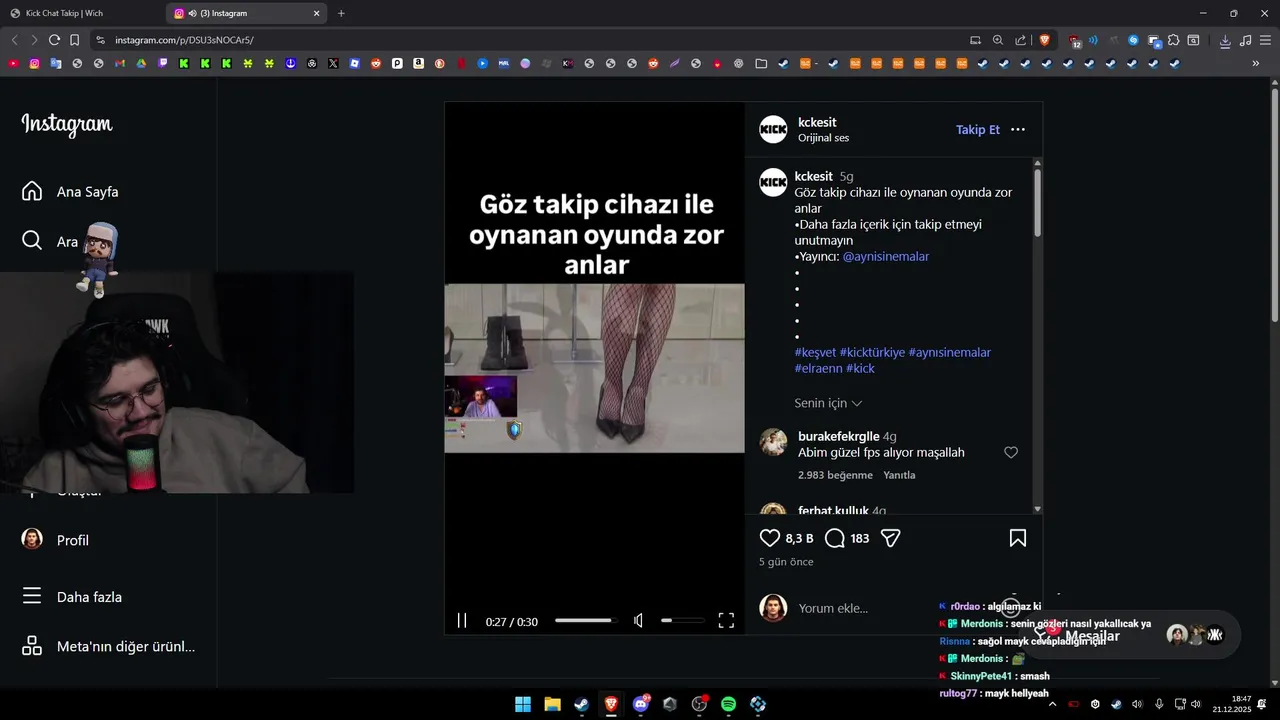Open the Daha fazla menu
1280x720 pixels.
pyautogui.click(x=72, y=597)
